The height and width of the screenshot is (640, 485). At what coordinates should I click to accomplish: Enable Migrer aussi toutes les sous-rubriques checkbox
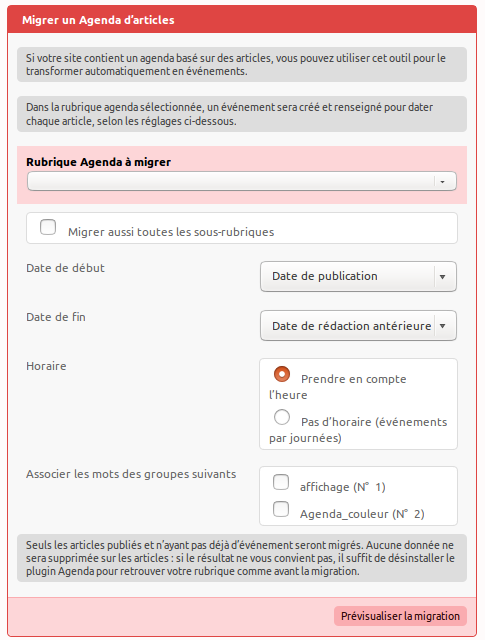[48, 227]
